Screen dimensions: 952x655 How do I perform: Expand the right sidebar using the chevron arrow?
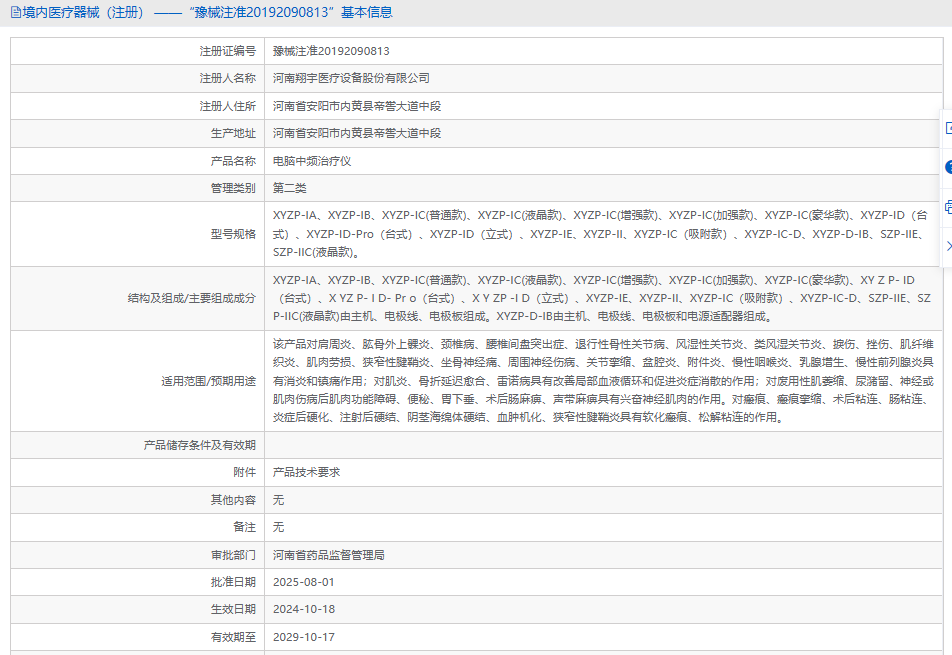point(947,245)
